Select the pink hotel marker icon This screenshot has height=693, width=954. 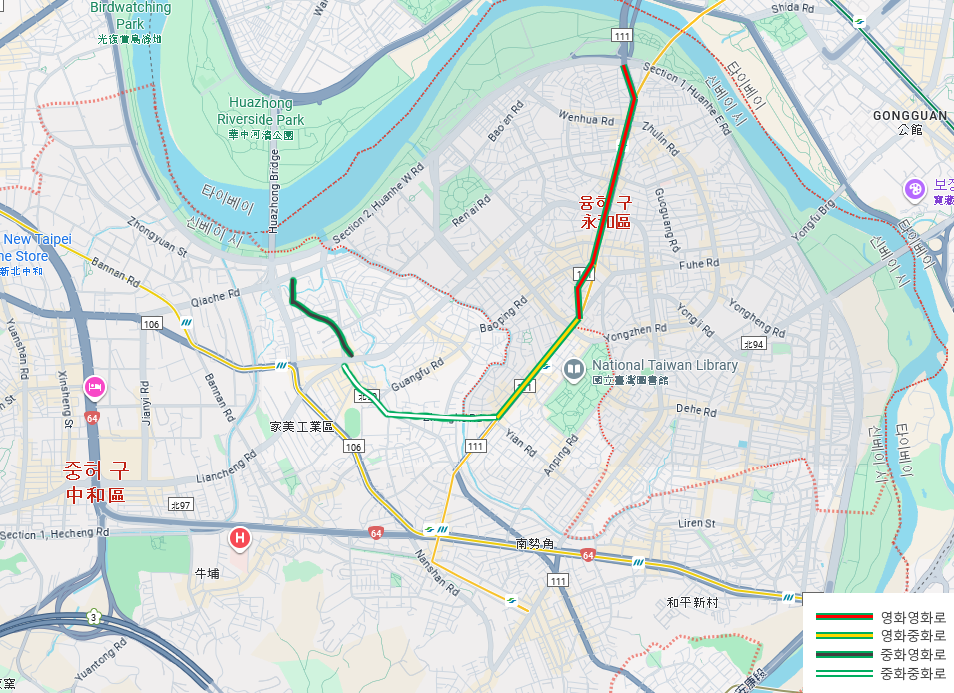(x=95, y=386)
